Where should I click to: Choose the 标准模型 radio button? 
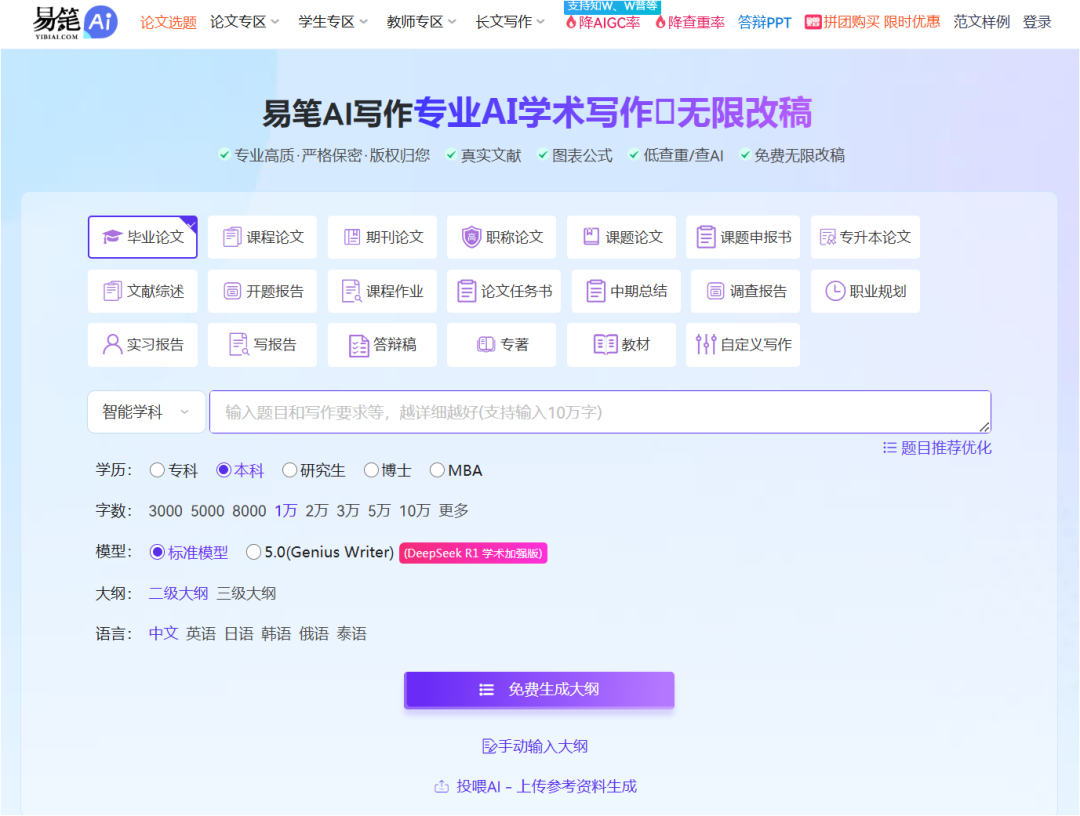pos(157,552)
